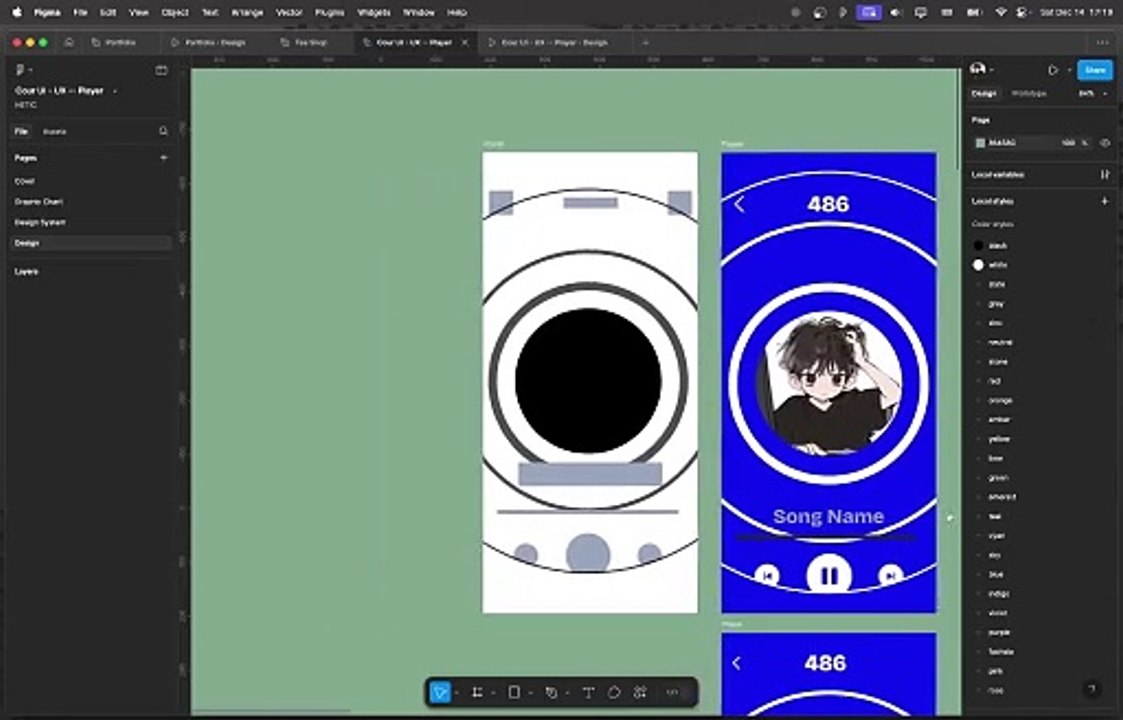Open the Apple menu
Screen dimensions: 1123x720
pyautogui.click(x=17, y=12)
